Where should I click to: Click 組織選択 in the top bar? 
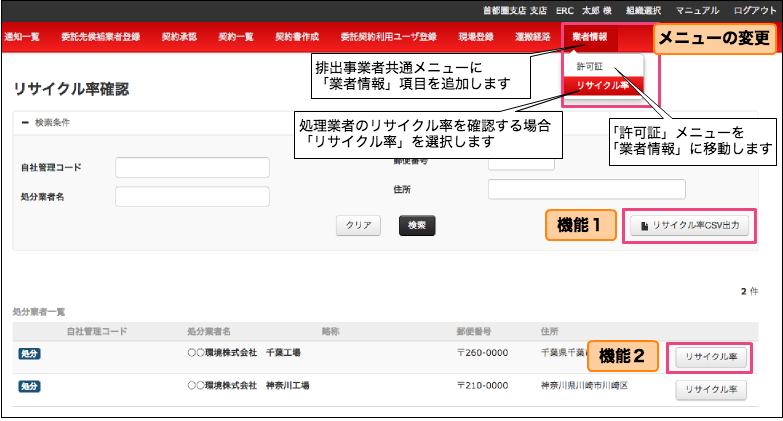pos(644,9)
